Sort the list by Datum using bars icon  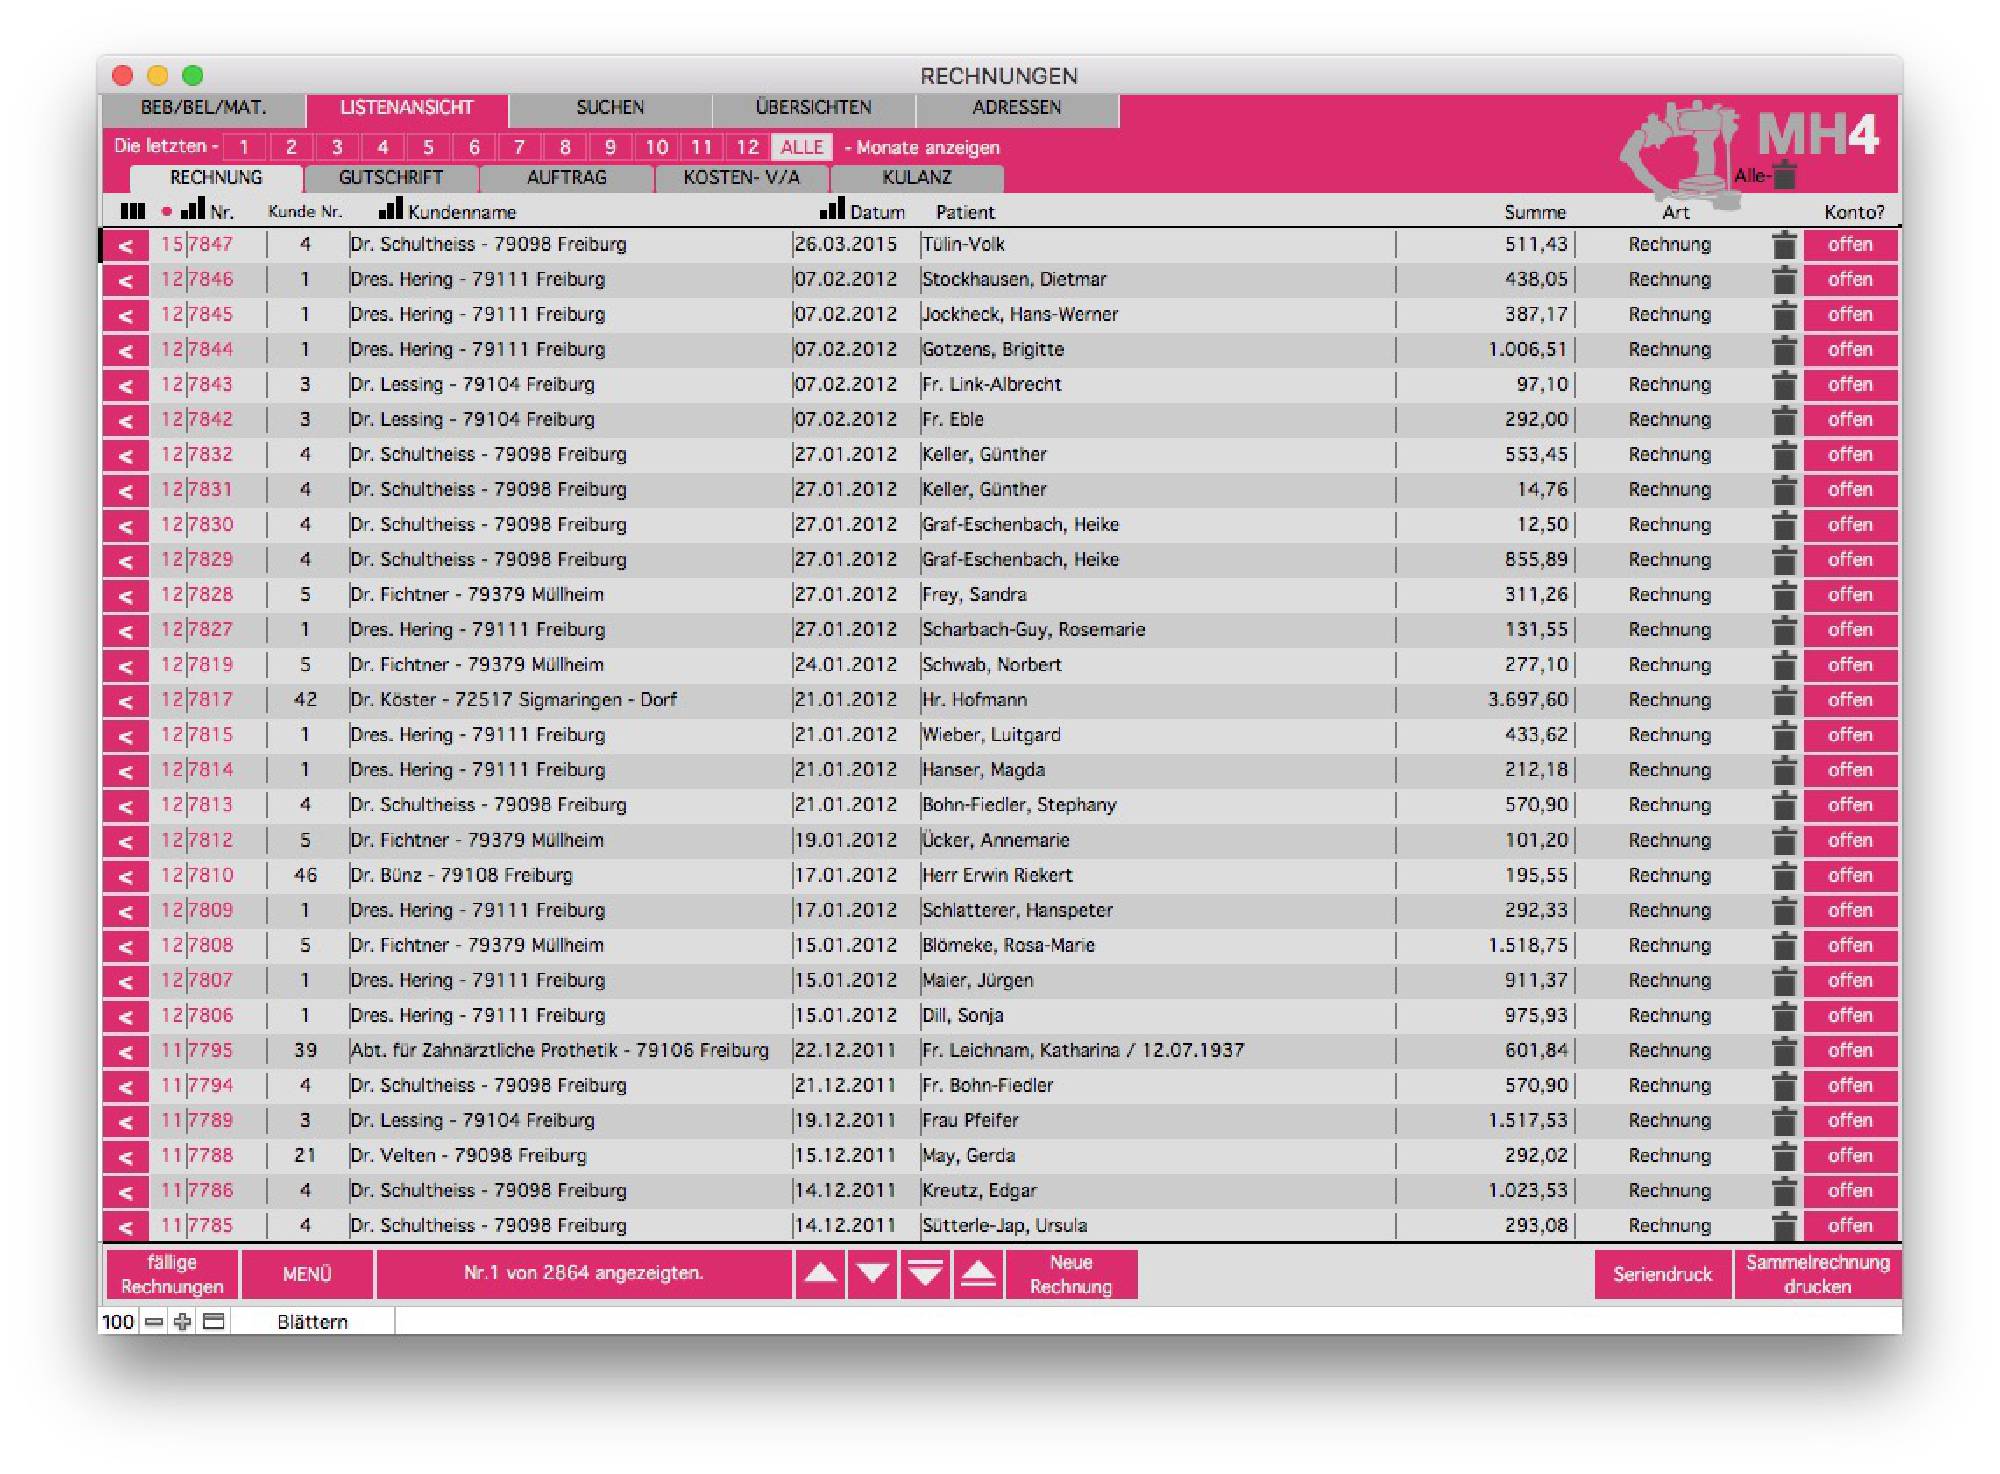point(832,209)
